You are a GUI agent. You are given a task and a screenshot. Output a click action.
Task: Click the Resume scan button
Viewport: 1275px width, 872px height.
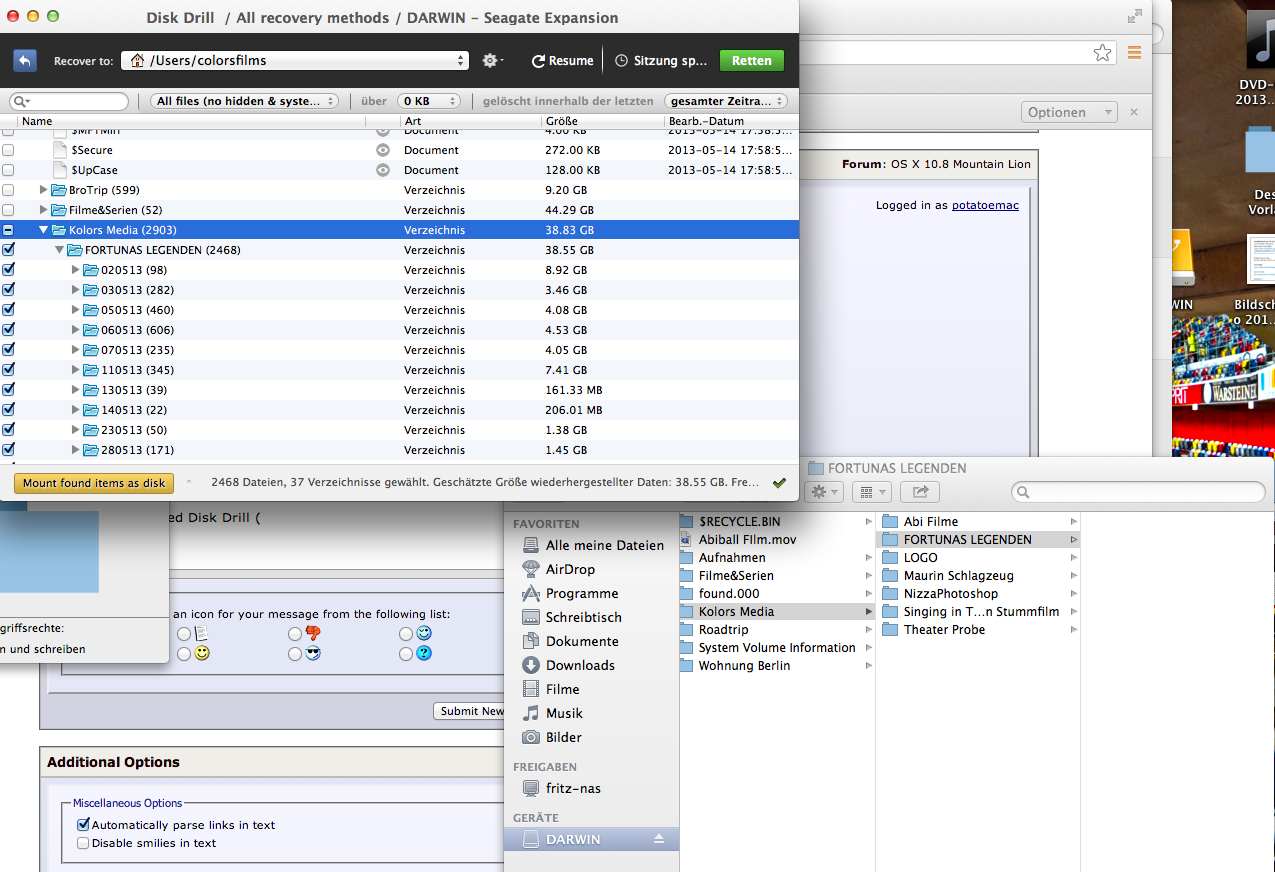click(562, 60)
